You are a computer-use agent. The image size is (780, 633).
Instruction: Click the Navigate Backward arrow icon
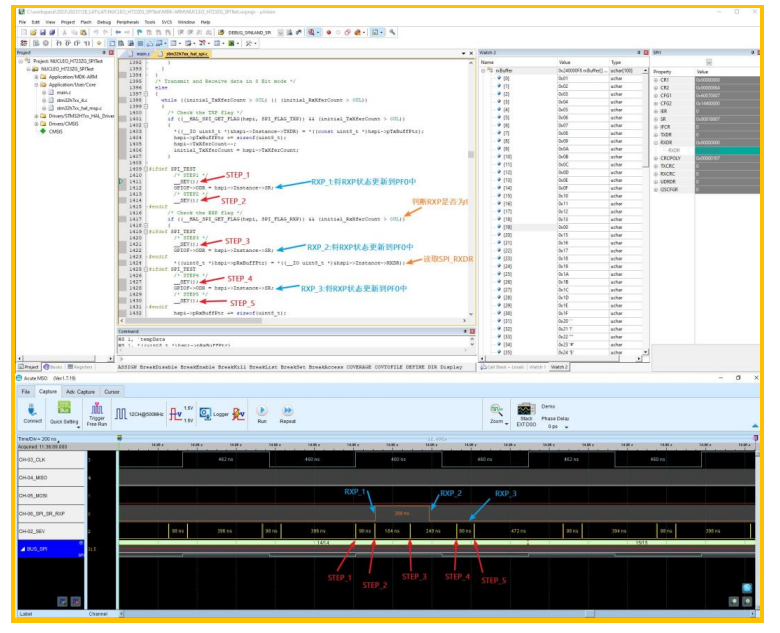(118, 32)
